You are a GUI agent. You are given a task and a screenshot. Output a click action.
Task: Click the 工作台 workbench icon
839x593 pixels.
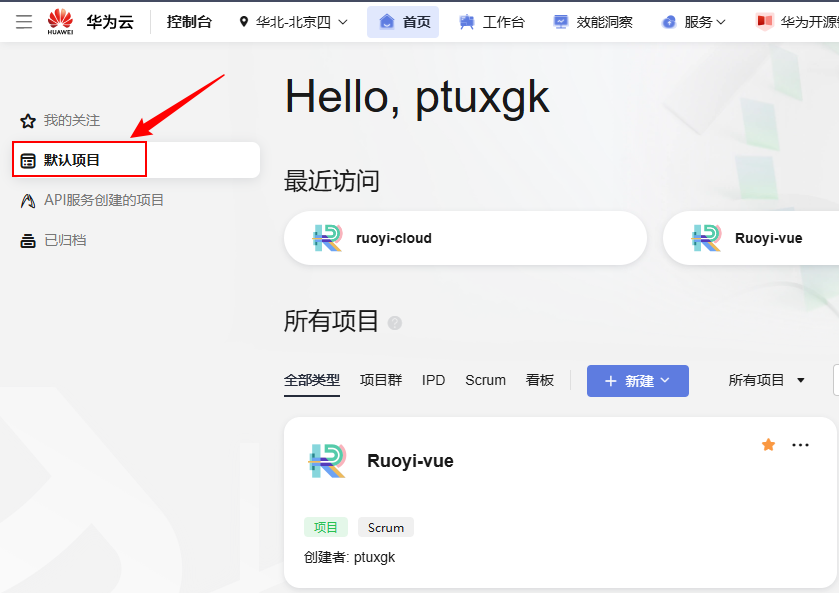[467, 22]
